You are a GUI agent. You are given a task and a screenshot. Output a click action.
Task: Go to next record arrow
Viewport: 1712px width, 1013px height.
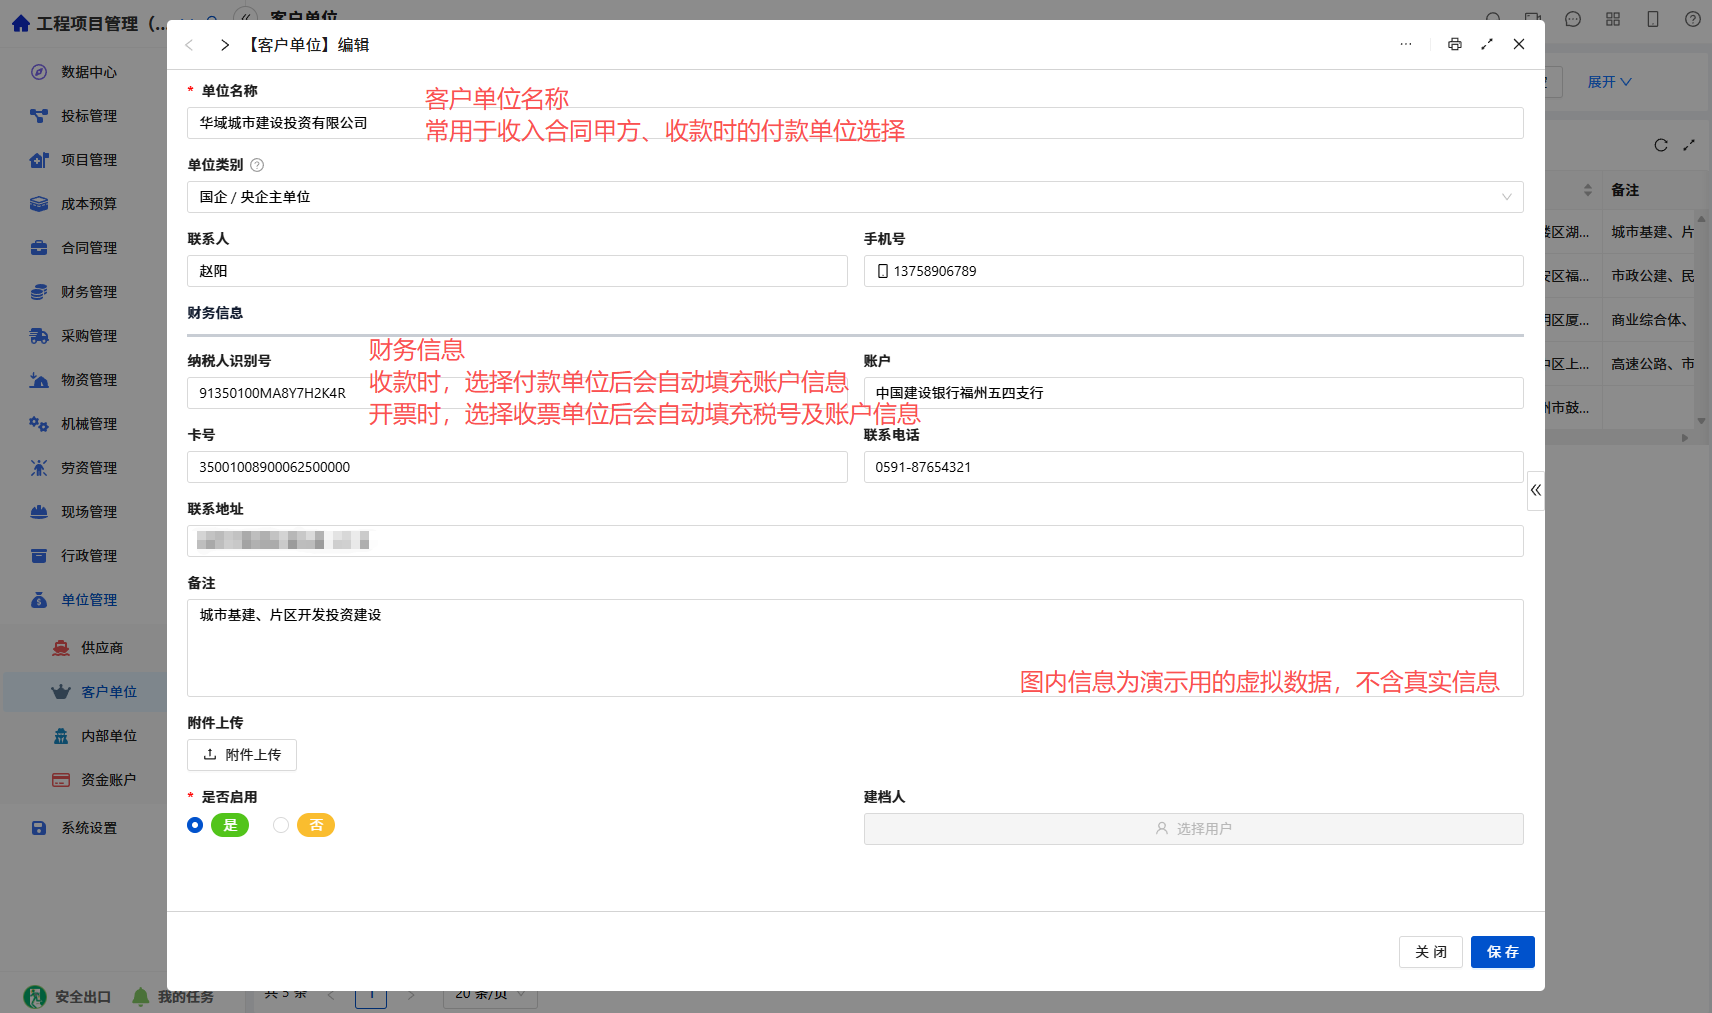coord(225,45)
